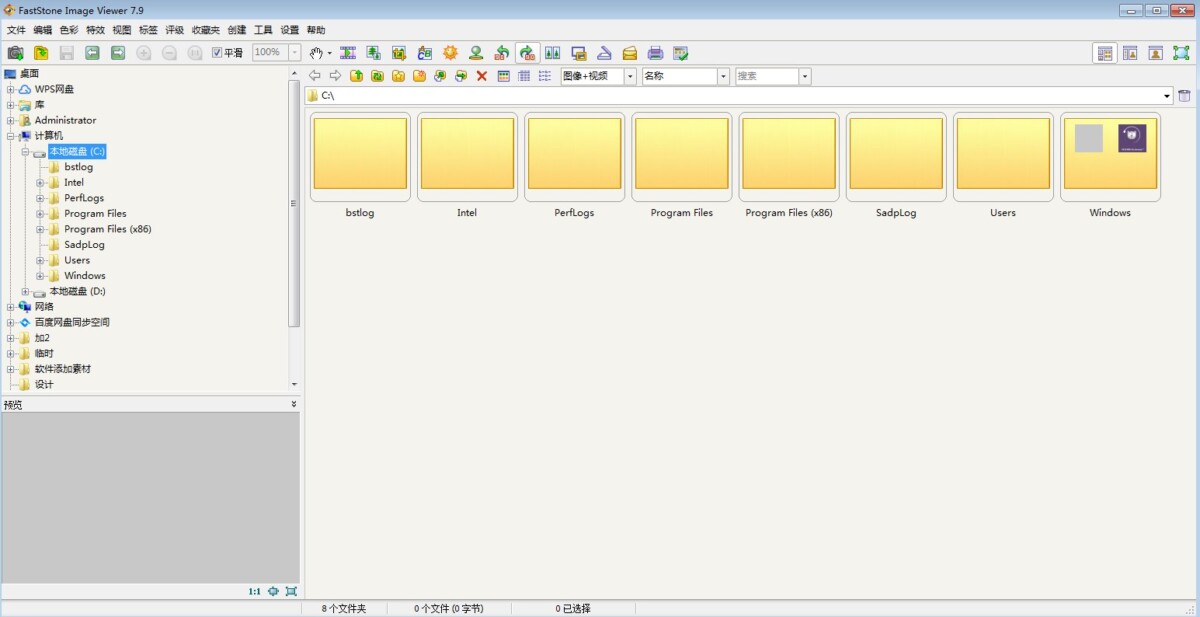Click the red X delete icon
The width and height of the screenshot is (1200, 617).
[x=481, y=76]
